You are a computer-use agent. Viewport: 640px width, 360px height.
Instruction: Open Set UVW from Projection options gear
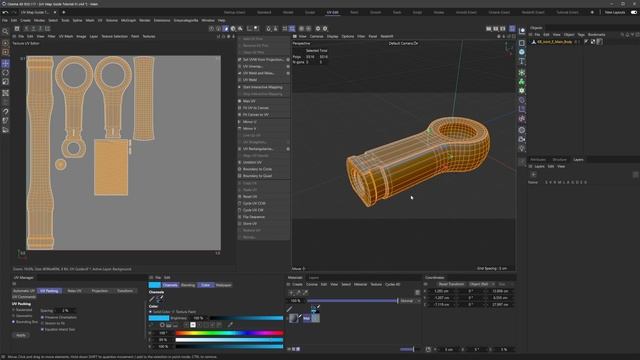point(288,60)
